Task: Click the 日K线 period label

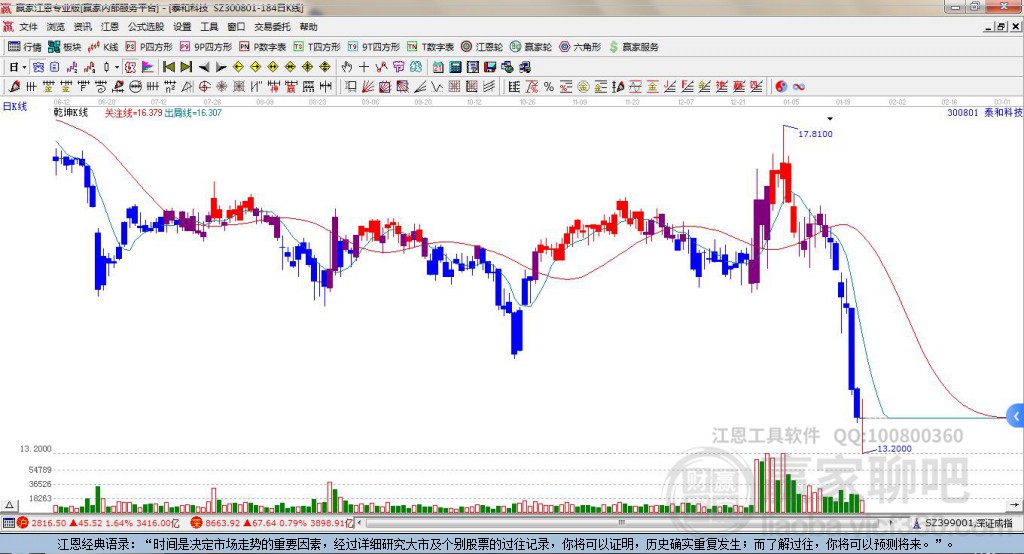Action: [15, 106]
